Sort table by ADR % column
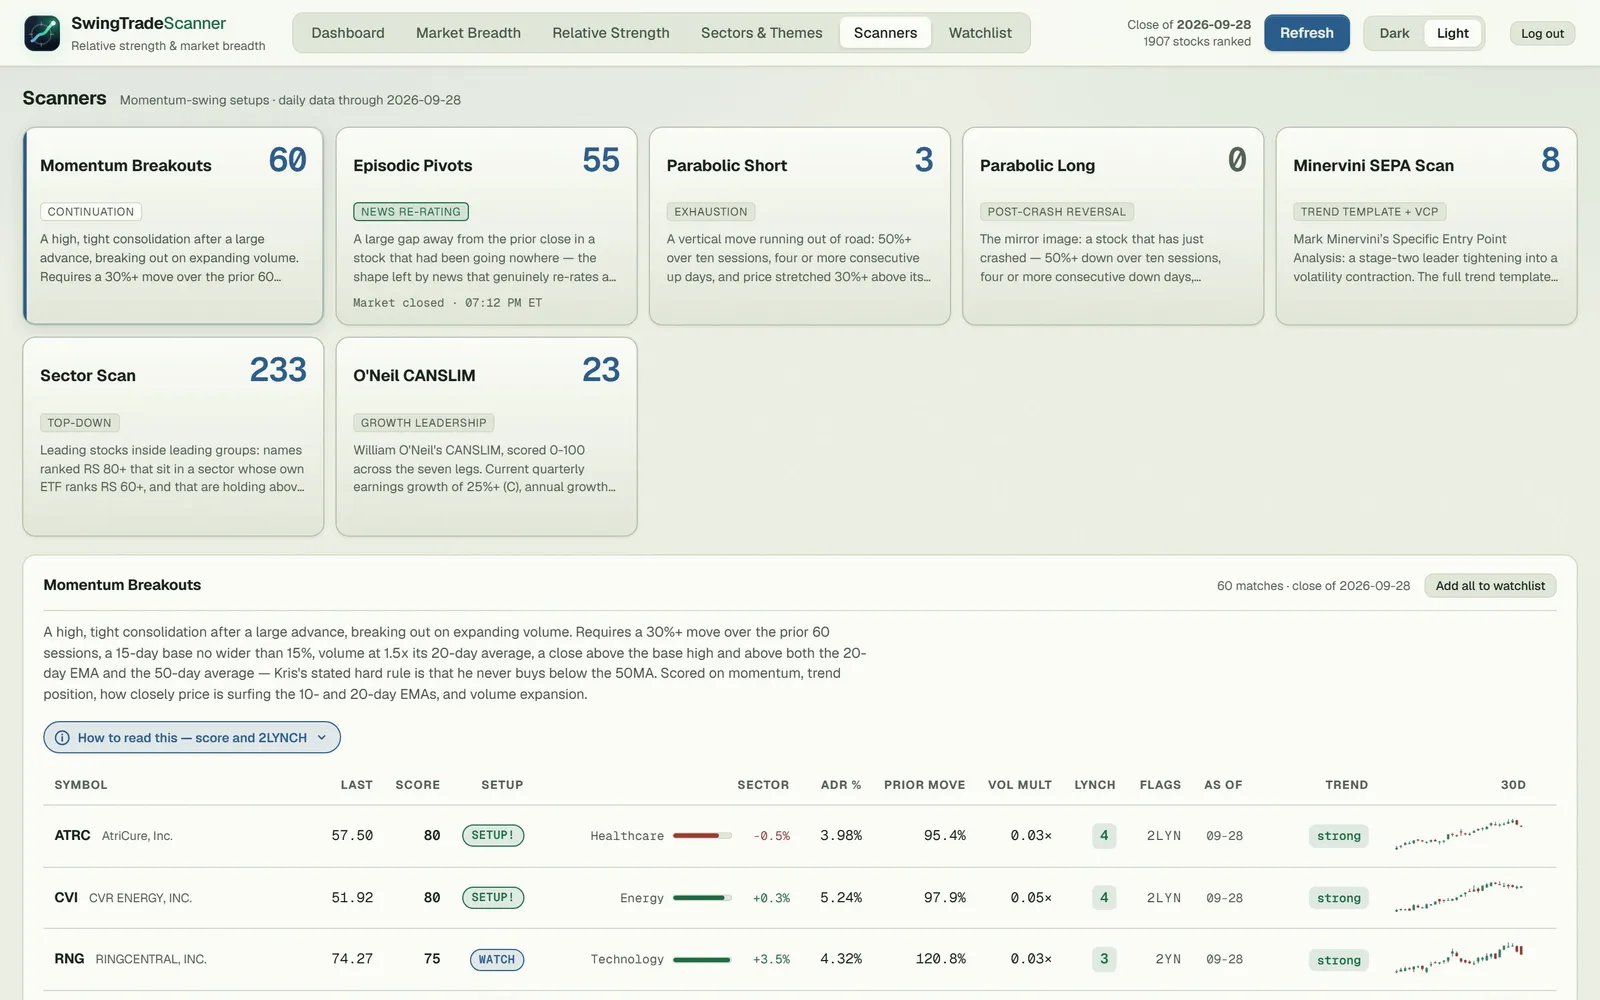 click(x=841, y=785)
